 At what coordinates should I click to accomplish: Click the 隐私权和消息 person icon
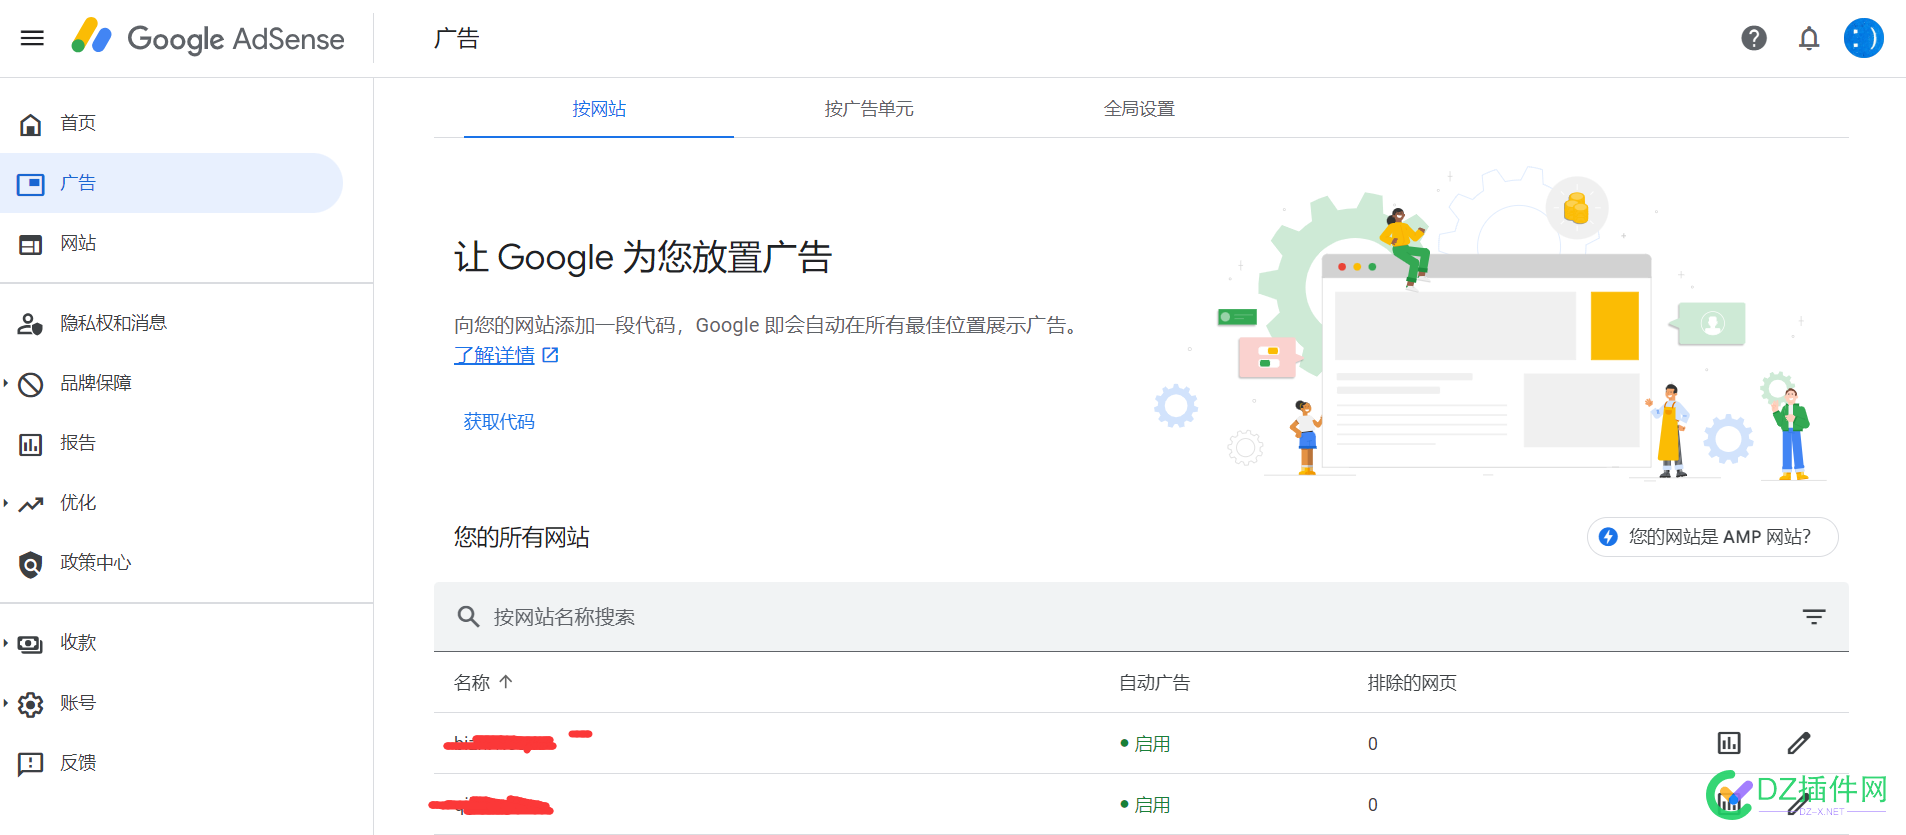31,324
